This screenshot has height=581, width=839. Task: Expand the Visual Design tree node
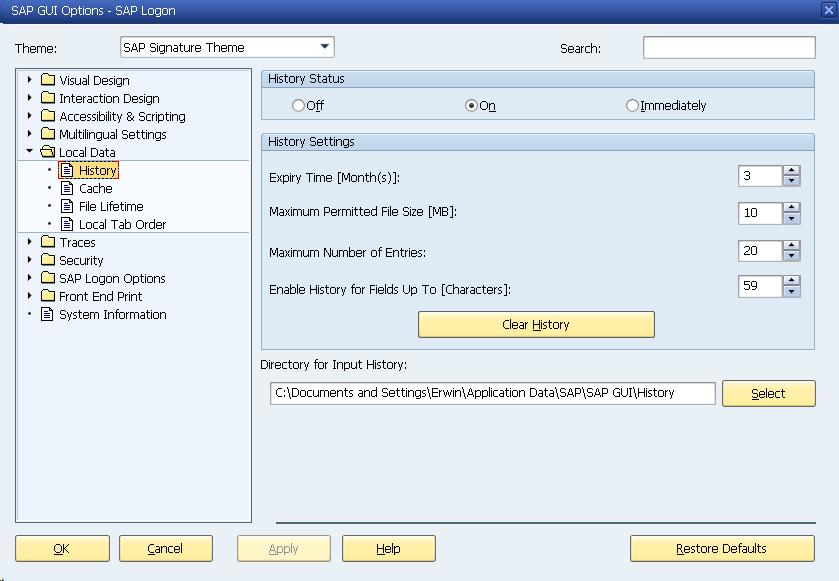click(29, 80)
